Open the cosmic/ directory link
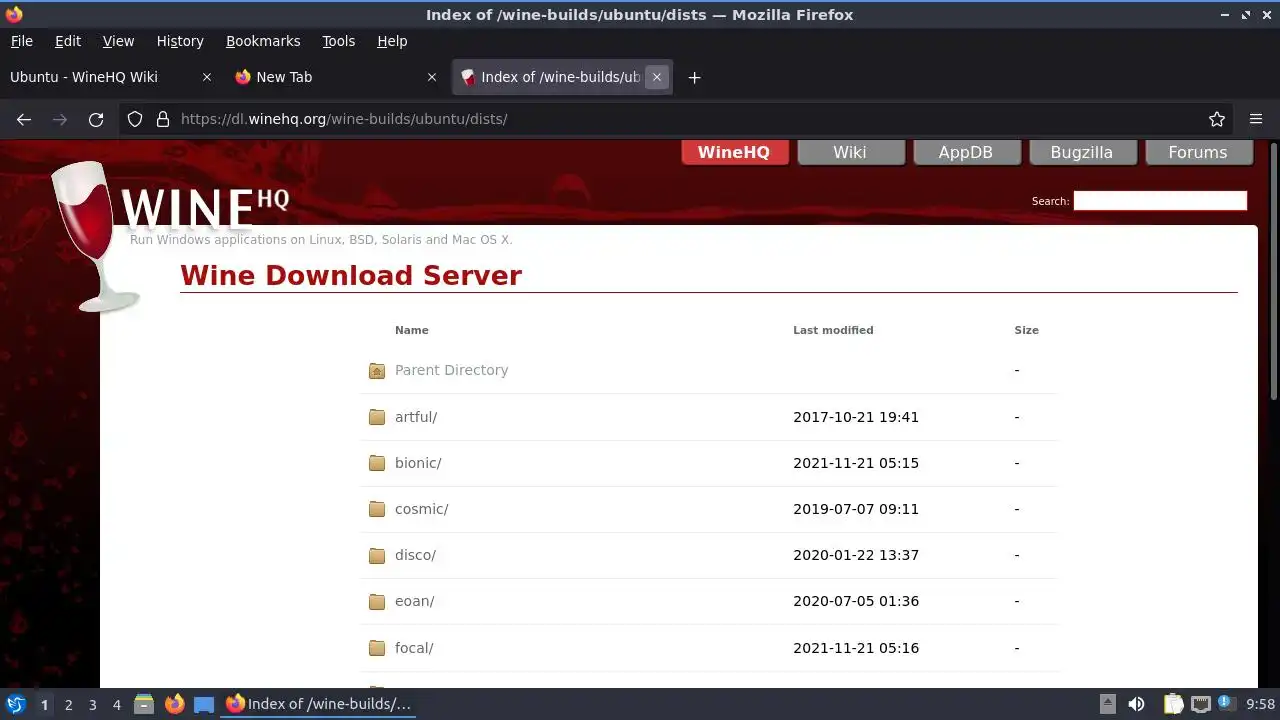Screen dimensions: 1280x720 point(421,509)
